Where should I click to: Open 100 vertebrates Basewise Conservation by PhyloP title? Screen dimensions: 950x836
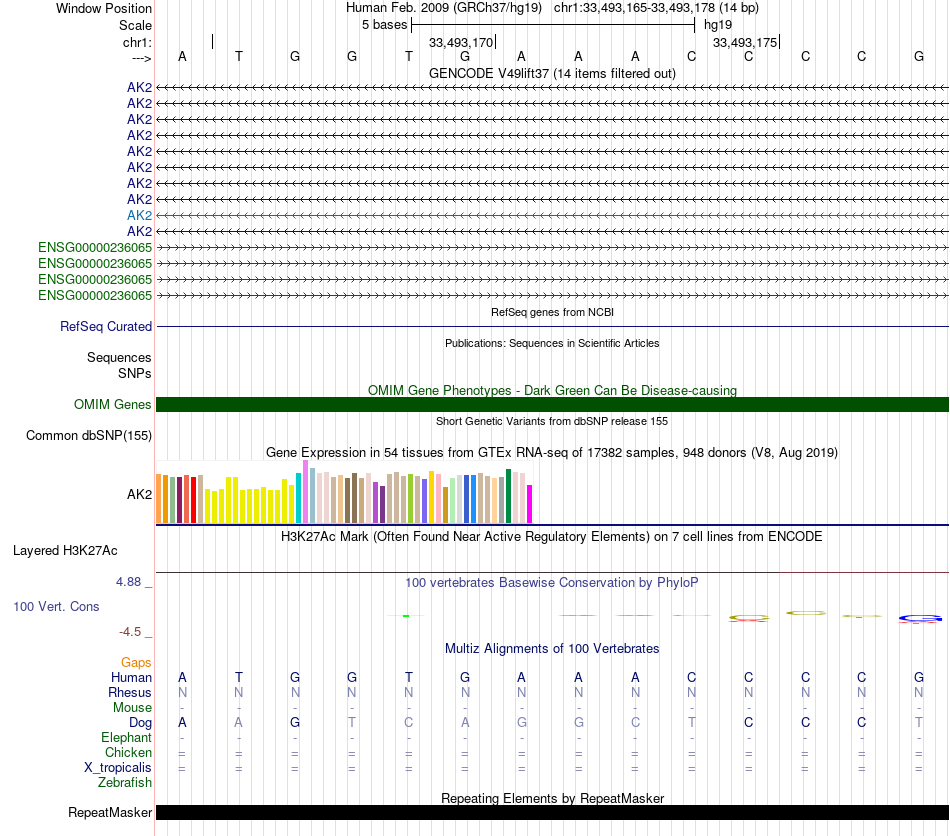pos(552,583)
